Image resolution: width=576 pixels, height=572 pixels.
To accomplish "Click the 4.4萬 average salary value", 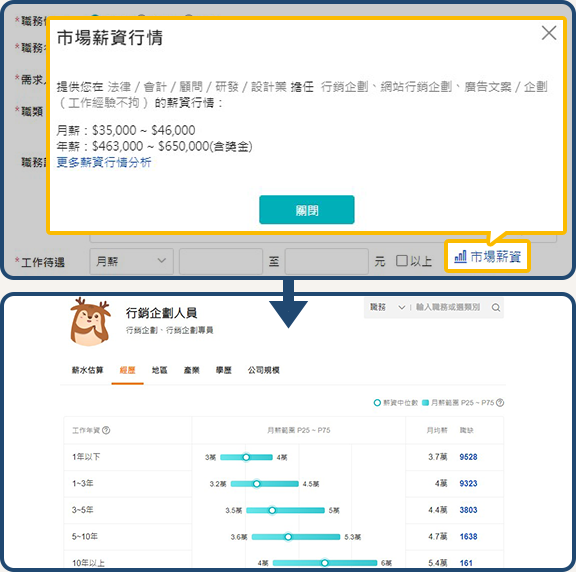I will [x=438, y=510].
